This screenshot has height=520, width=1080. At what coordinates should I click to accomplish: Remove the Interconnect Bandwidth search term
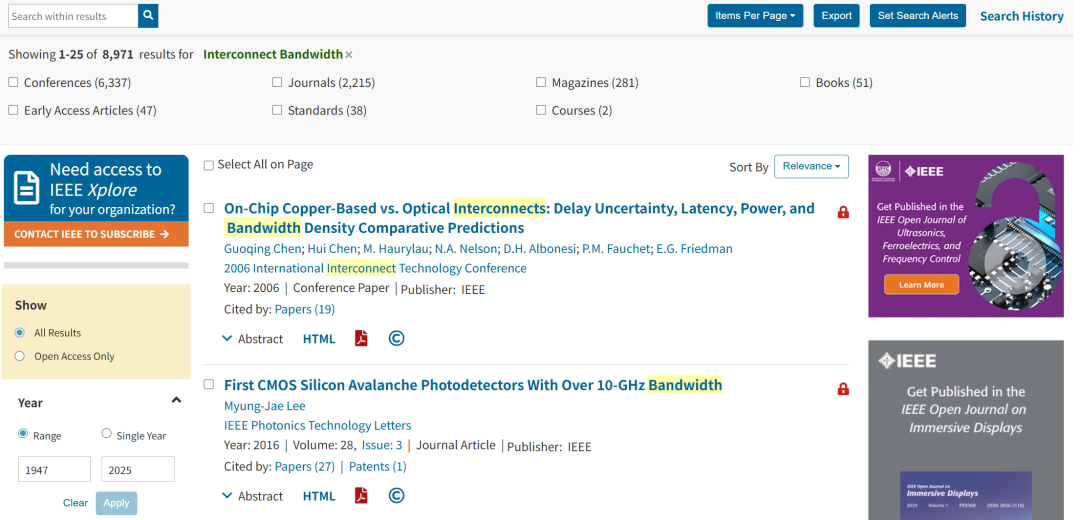click(x=349, y=54)
